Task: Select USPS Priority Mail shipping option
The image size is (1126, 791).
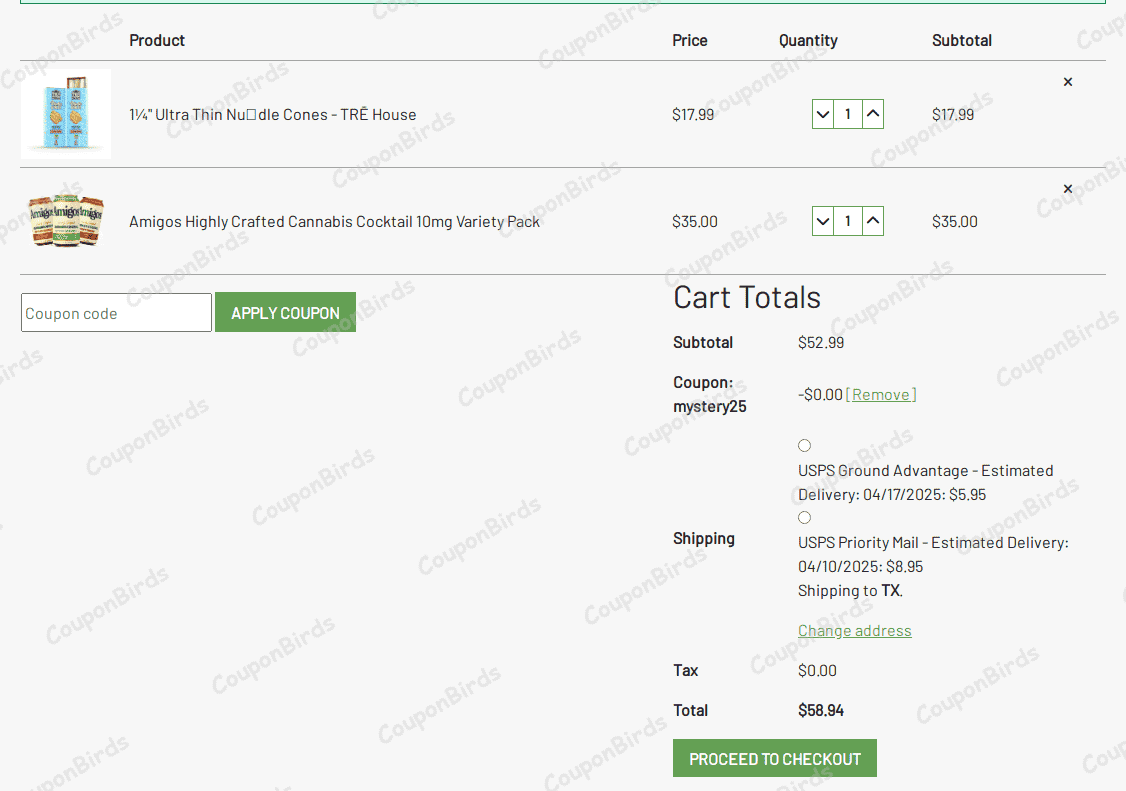Action: [x=804, y=517]
